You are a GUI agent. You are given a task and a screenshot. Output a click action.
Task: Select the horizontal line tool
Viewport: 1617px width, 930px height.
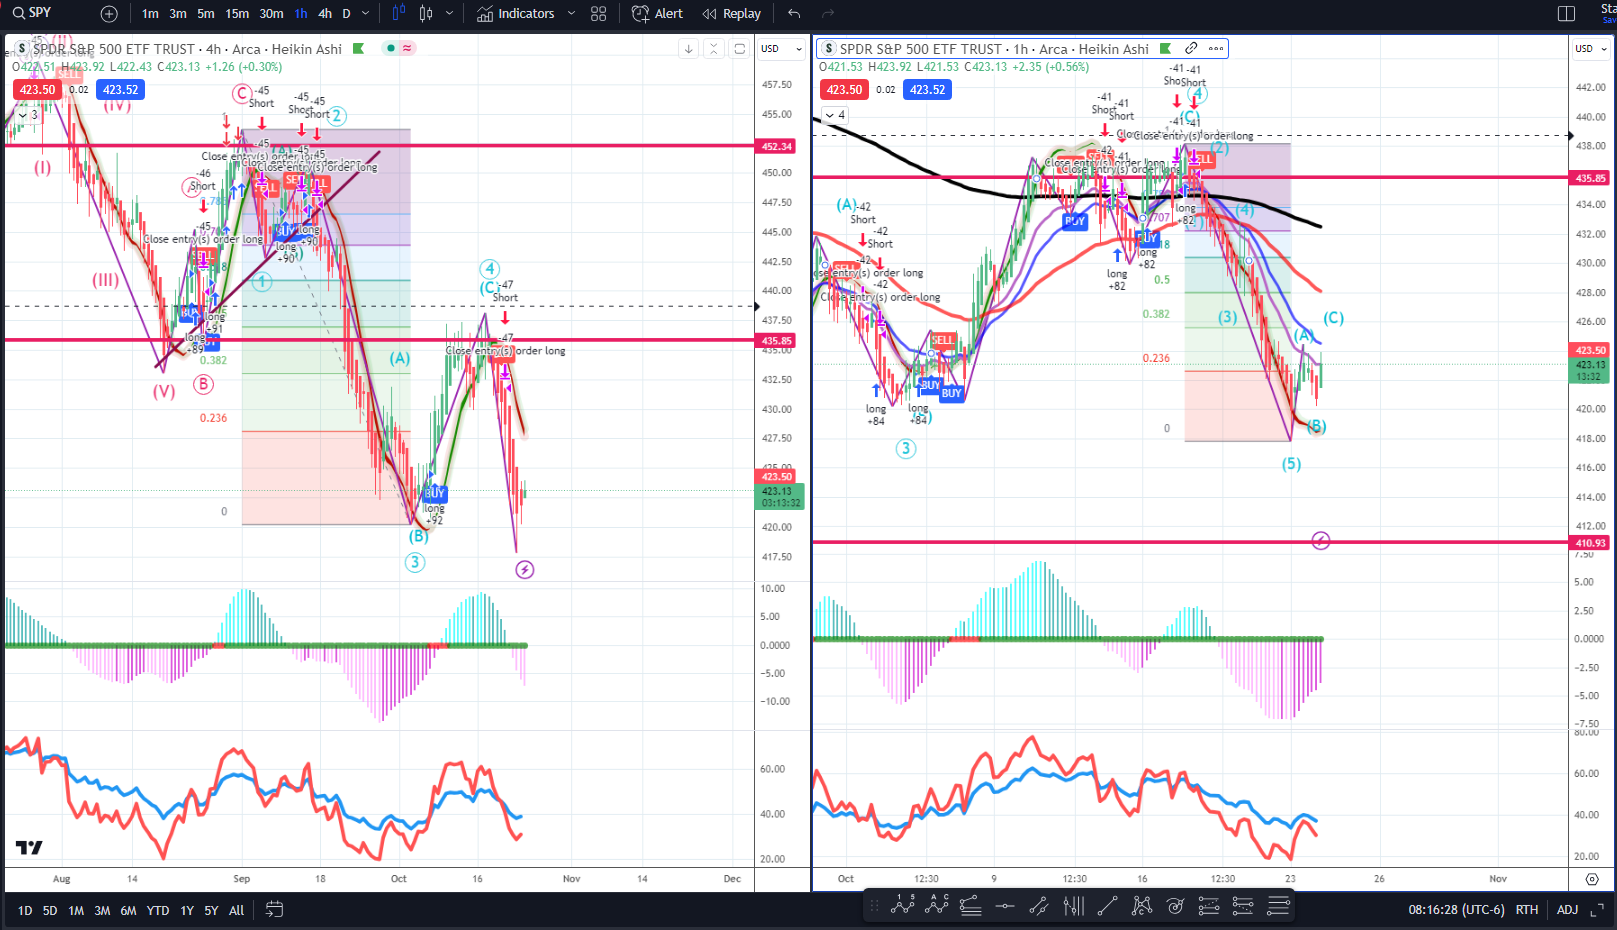tap(1005, 906)
